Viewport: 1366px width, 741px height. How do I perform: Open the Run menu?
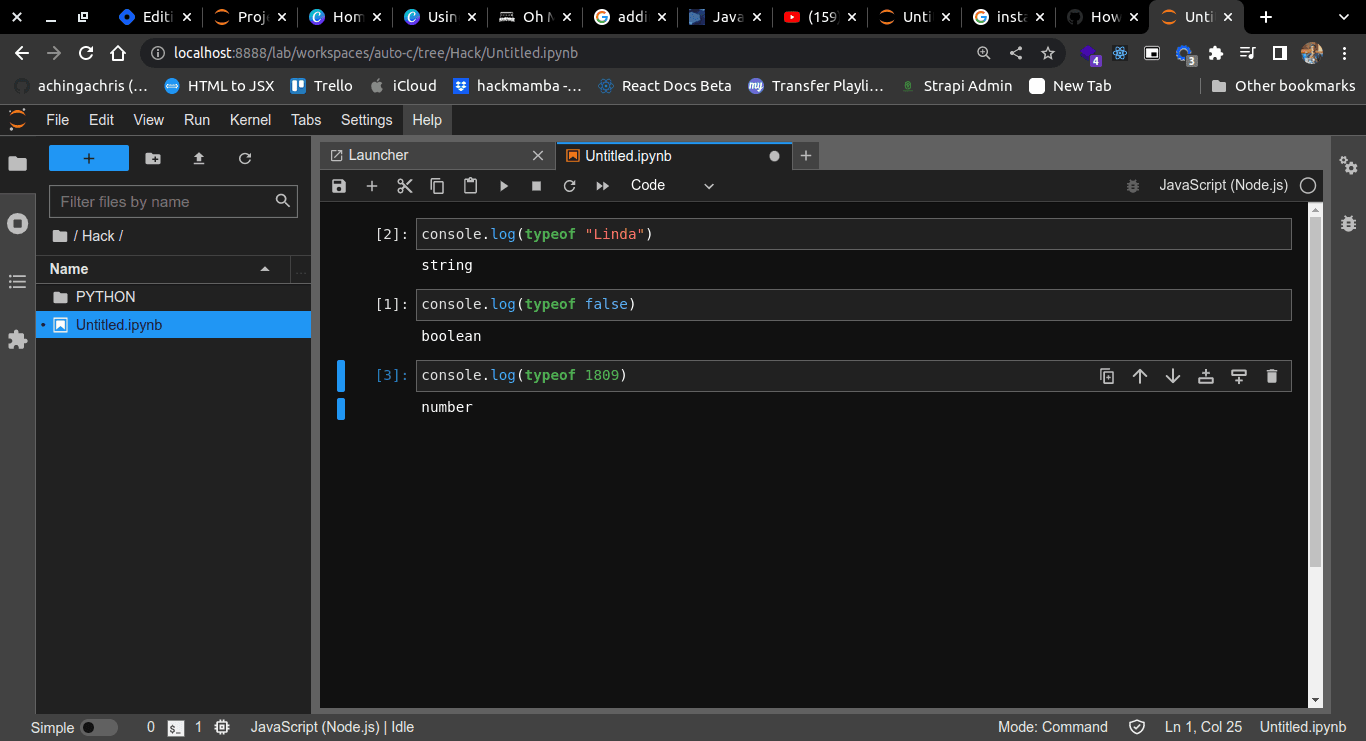197,120
